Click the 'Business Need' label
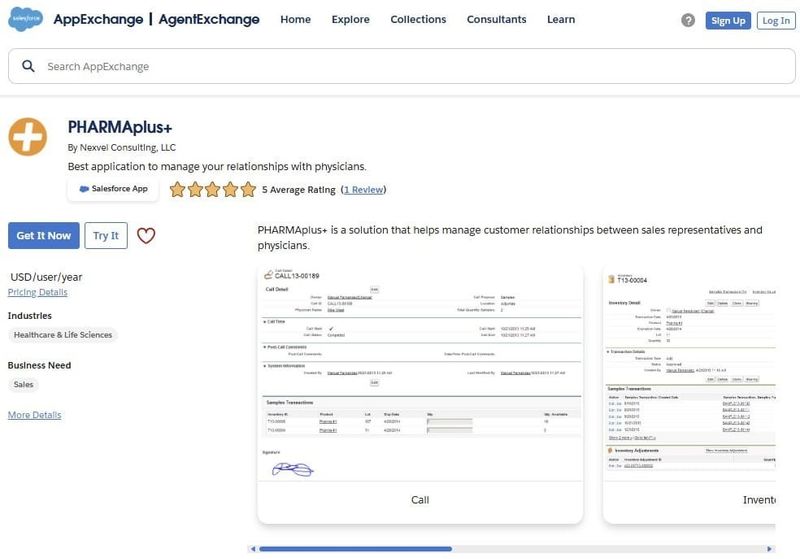 [39, 365]
